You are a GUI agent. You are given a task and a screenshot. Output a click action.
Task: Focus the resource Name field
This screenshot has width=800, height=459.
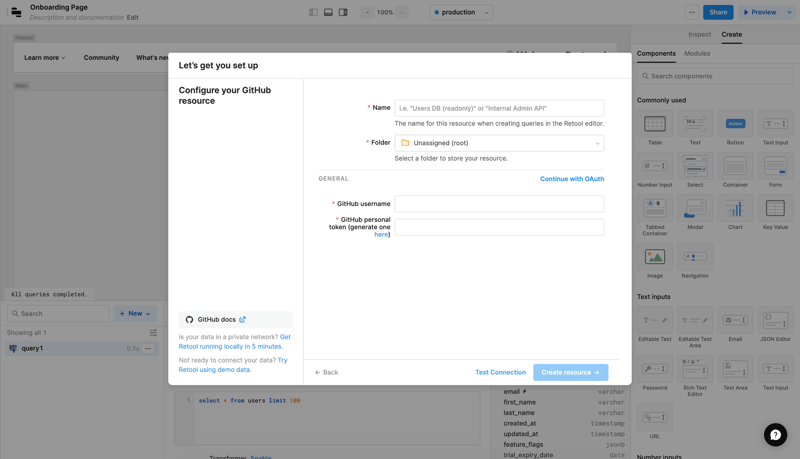499,108
